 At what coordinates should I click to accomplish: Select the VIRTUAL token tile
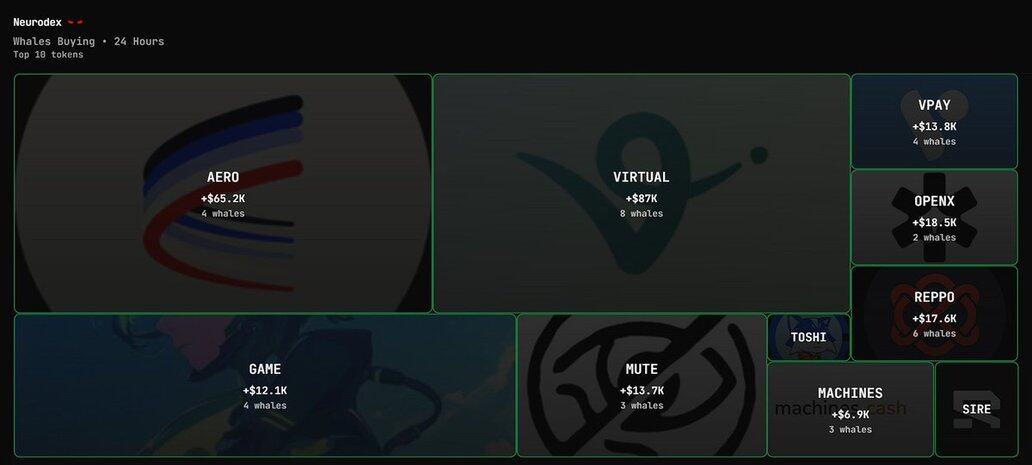pos(642,193)
